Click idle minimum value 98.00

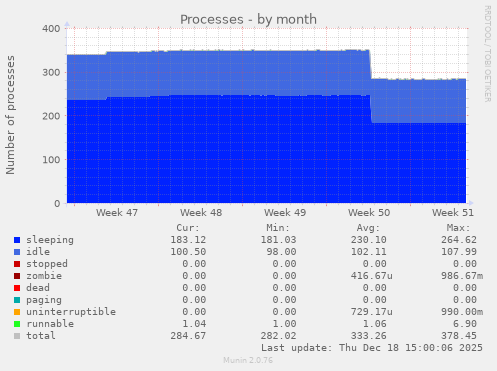click(281, 252)
